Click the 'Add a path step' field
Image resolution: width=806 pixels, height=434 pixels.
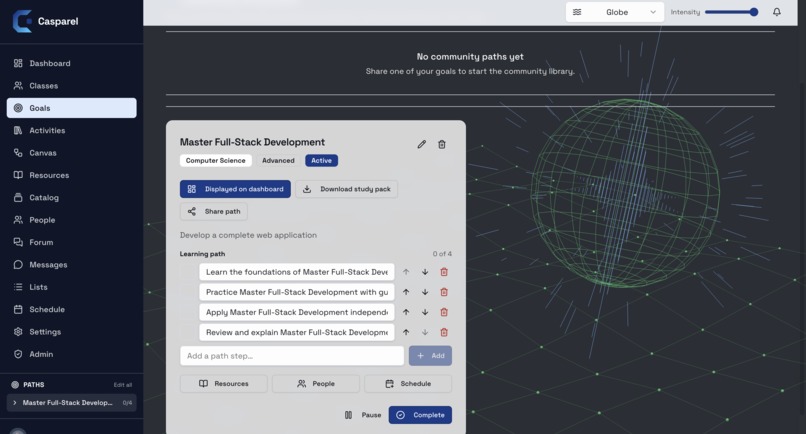coord(292,356)
